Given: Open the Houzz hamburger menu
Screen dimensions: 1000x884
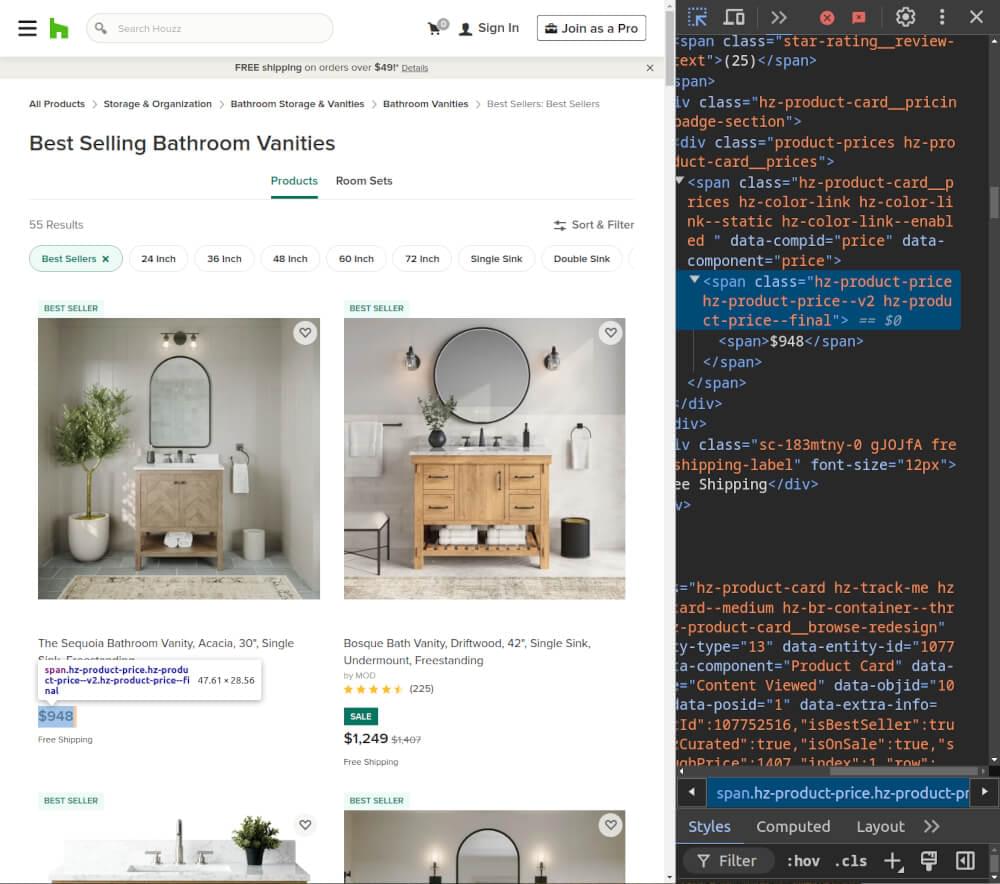Looking at the screenshot, I should coord(27,28).
